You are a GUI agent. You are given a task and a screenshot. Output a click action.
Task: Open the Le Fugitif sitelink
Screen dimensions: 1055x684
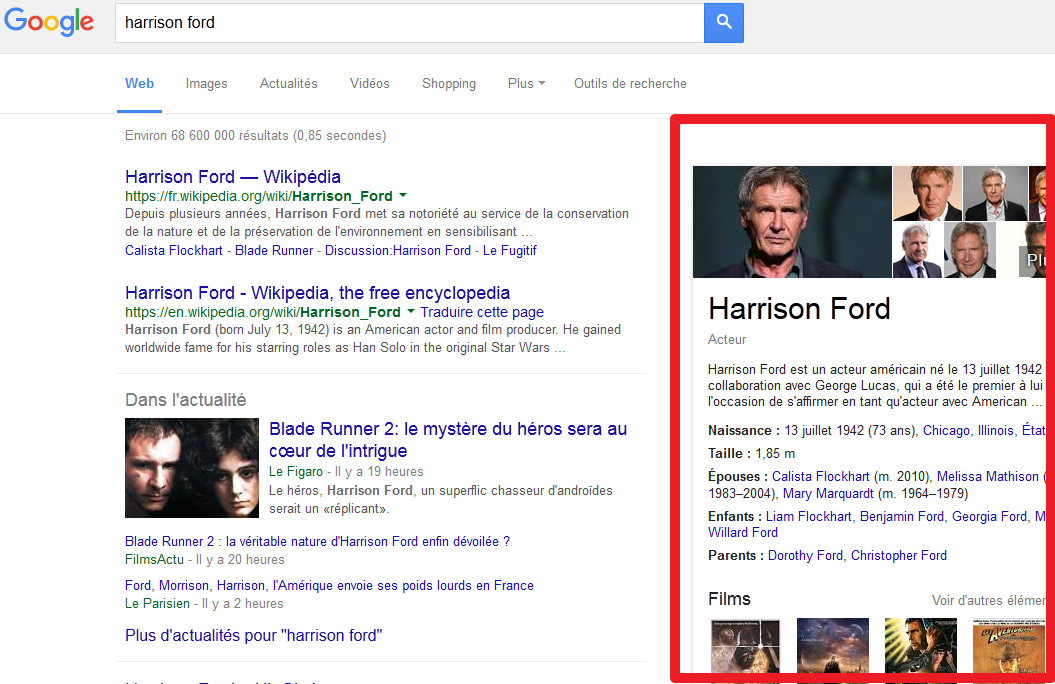510,250
